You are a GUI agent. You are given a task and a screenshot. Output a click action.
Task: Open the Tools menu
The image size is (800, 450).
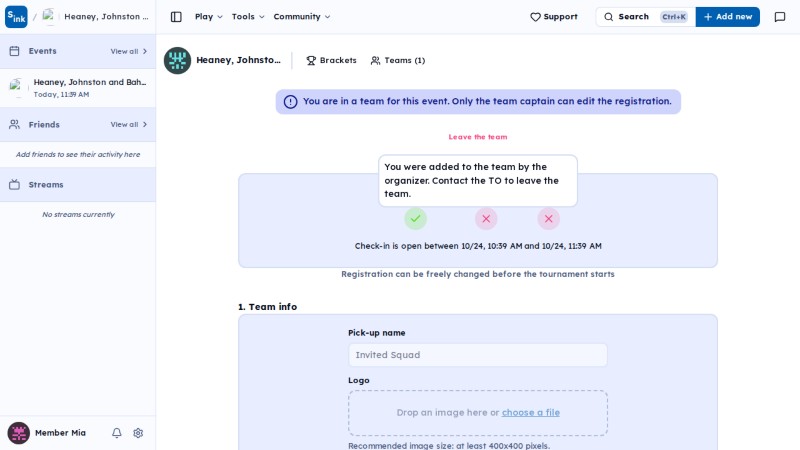pyautogui.click(x=248, y=17)
